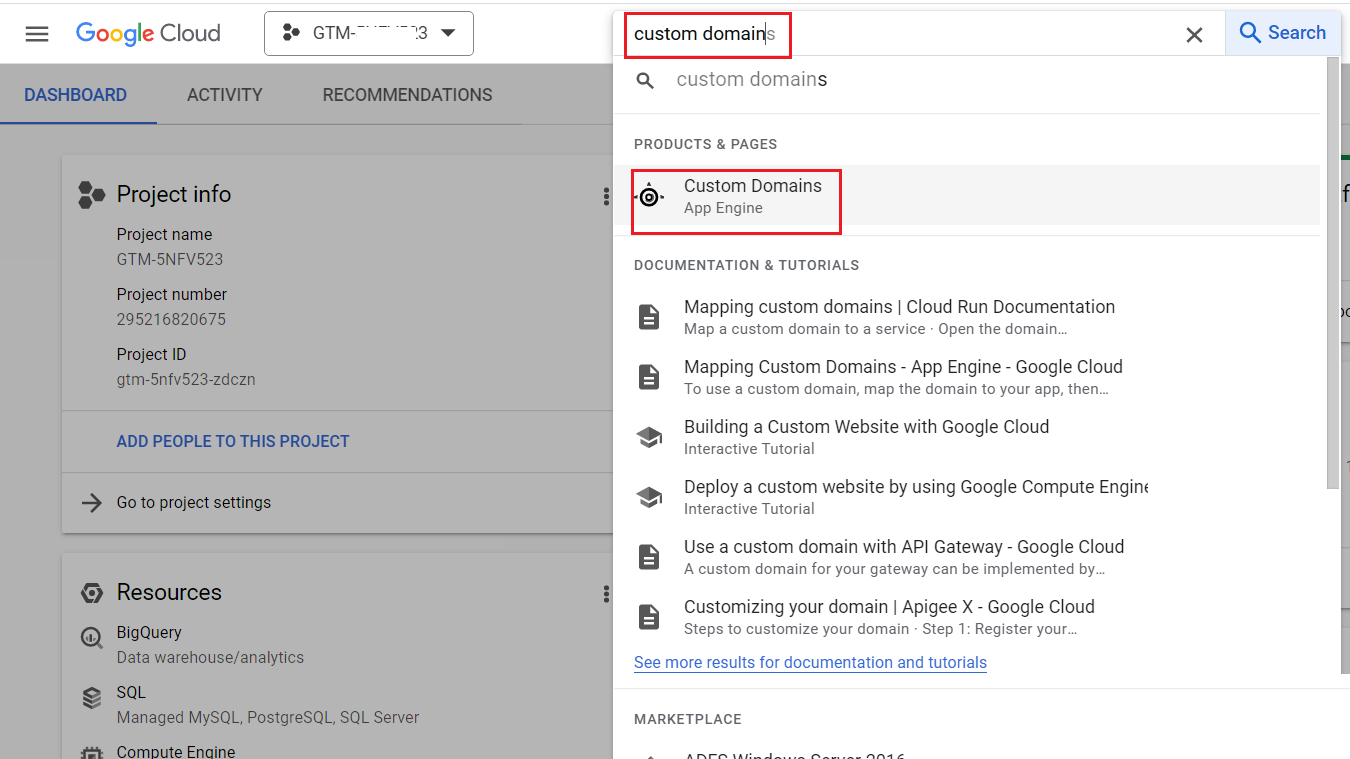Clear search text with the X icon
This screenshot has width=1350, height=759.
[1194, 35]
